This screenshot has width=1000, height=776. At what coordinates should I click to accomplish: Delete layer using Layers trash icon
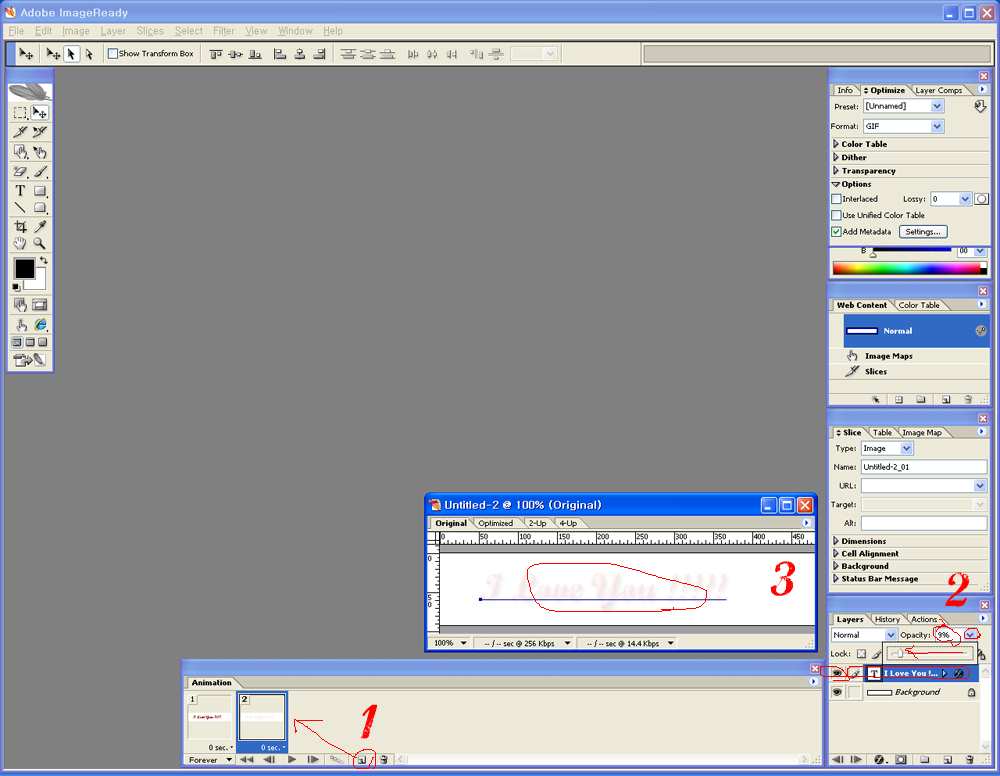[969, 759]
